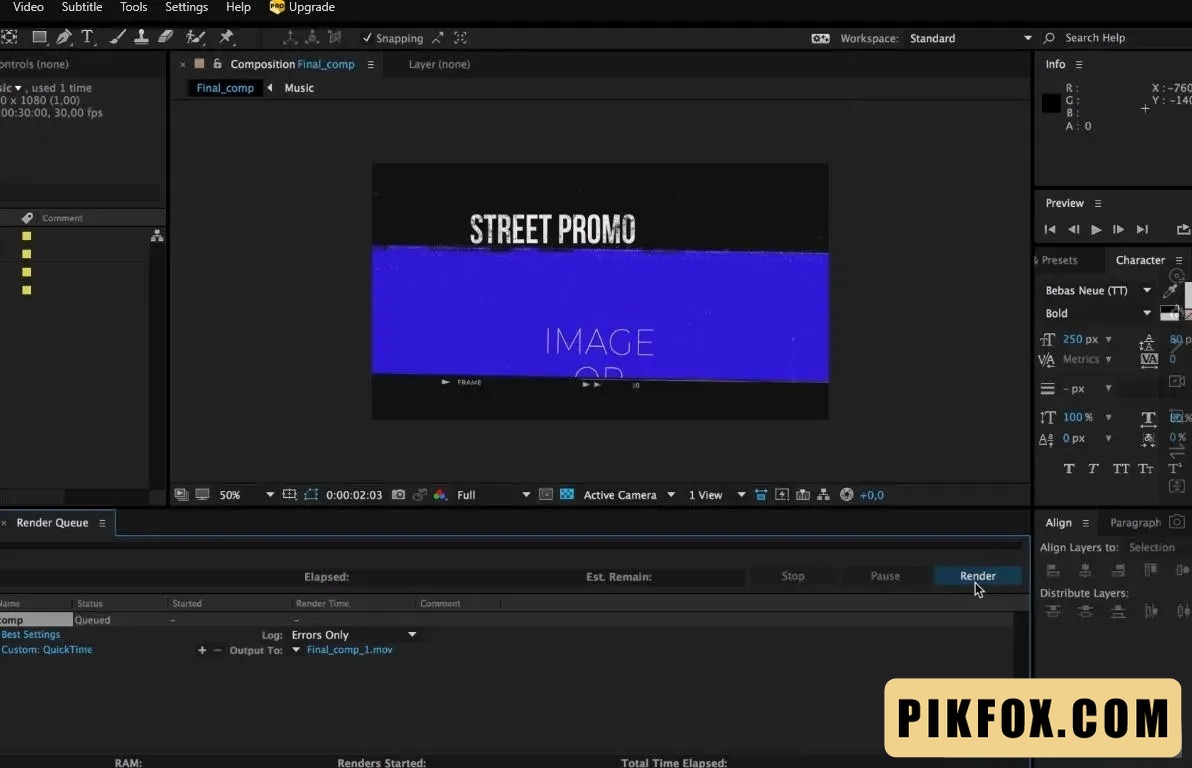Screen dimensions: 1192x768
Task: Toggle the Snapping checkbox
Action: click(367, 37)
